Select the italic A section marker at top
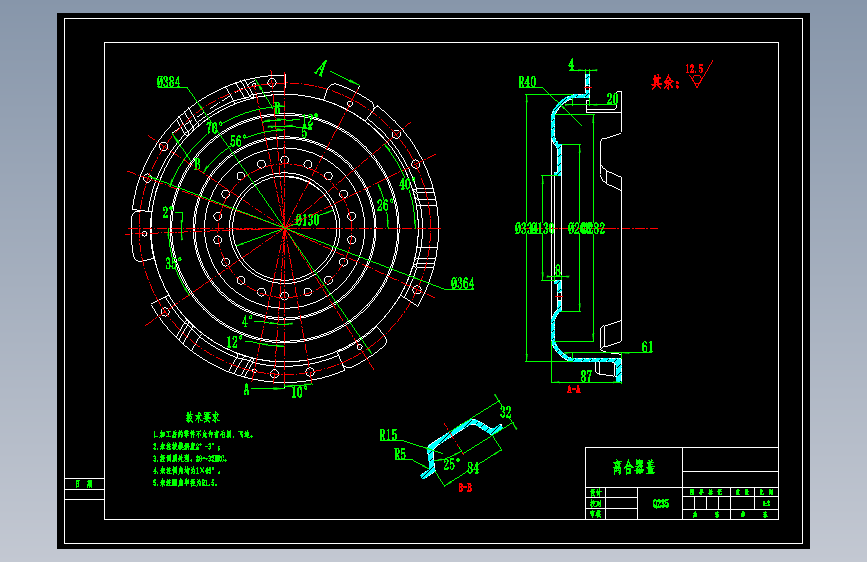This screenshot has width=867, height=562. [321, 69]
